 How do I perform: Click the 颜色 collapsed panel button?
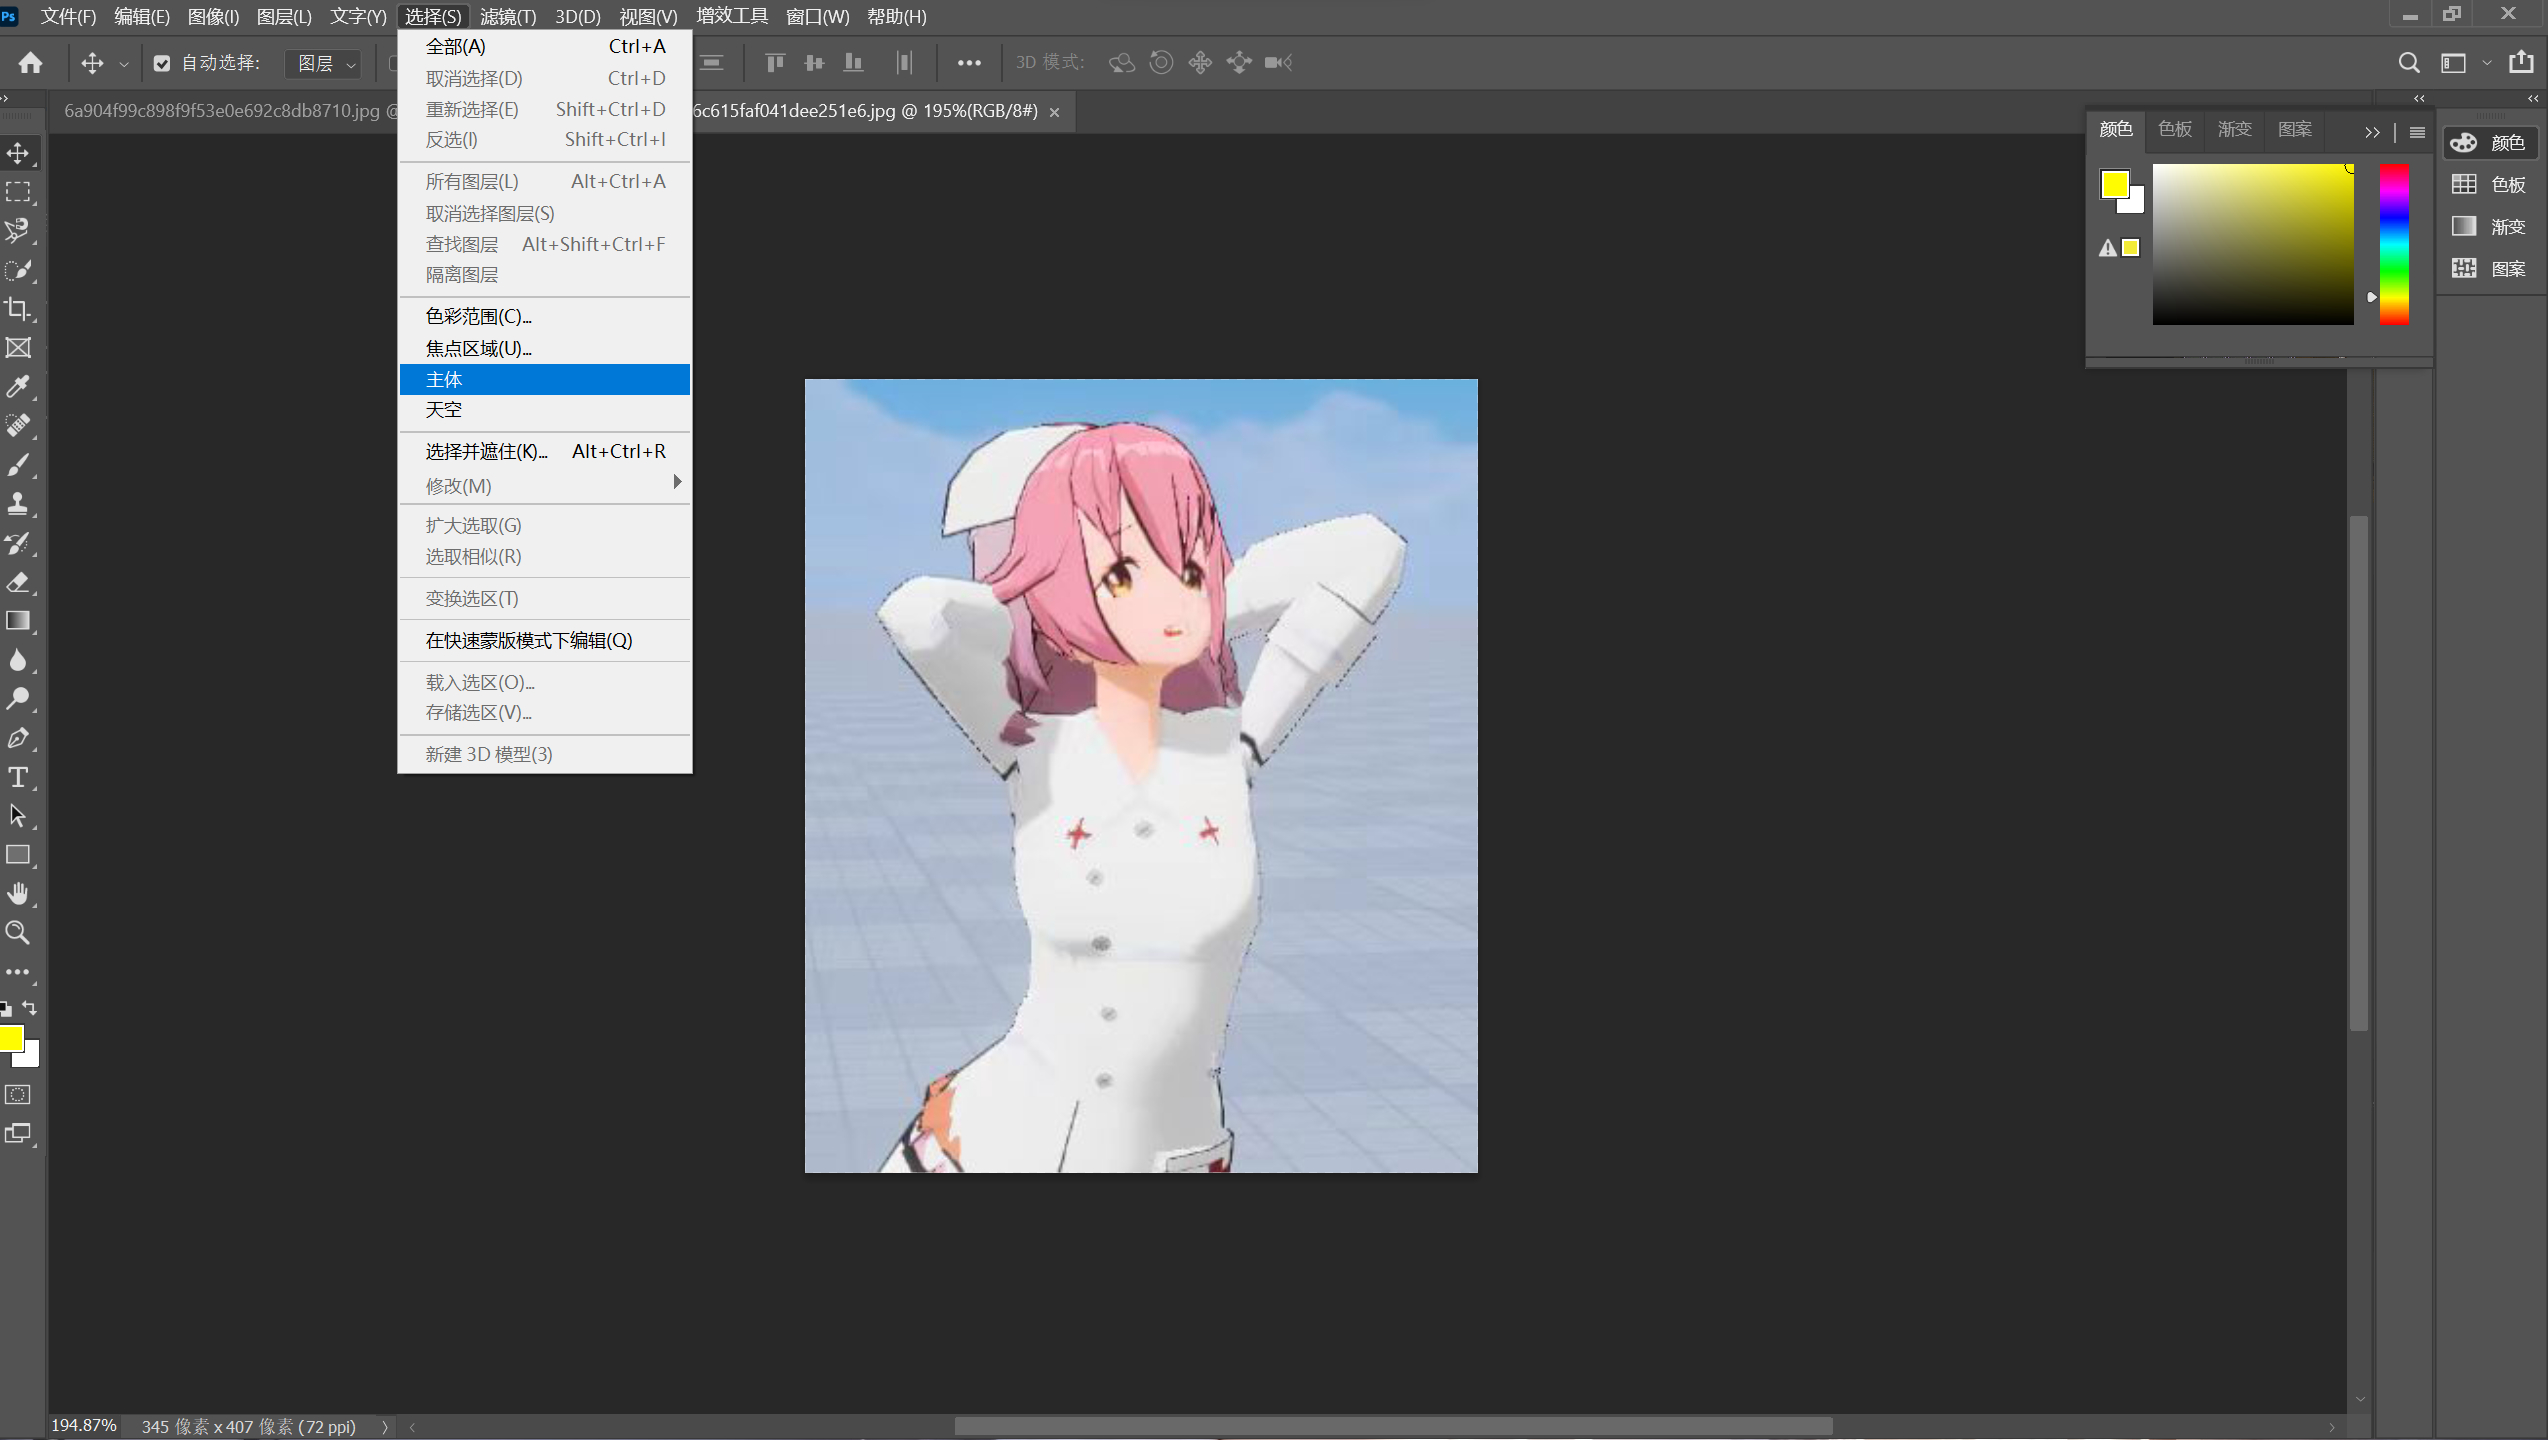2490,143
